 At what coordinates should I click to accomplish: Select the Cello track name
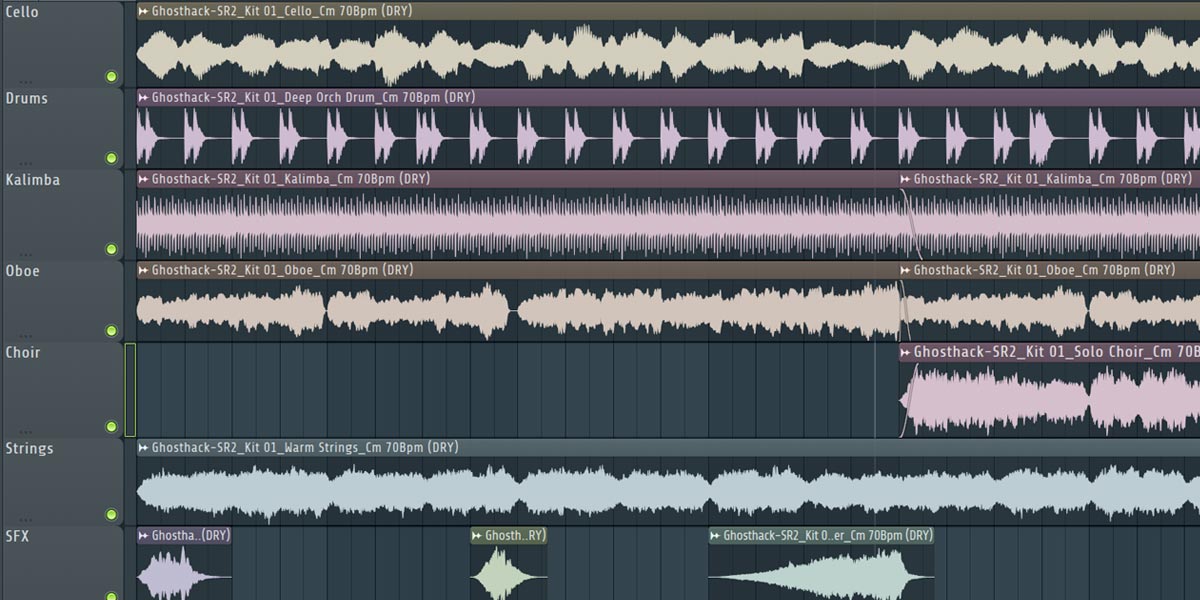click(22, 12)
